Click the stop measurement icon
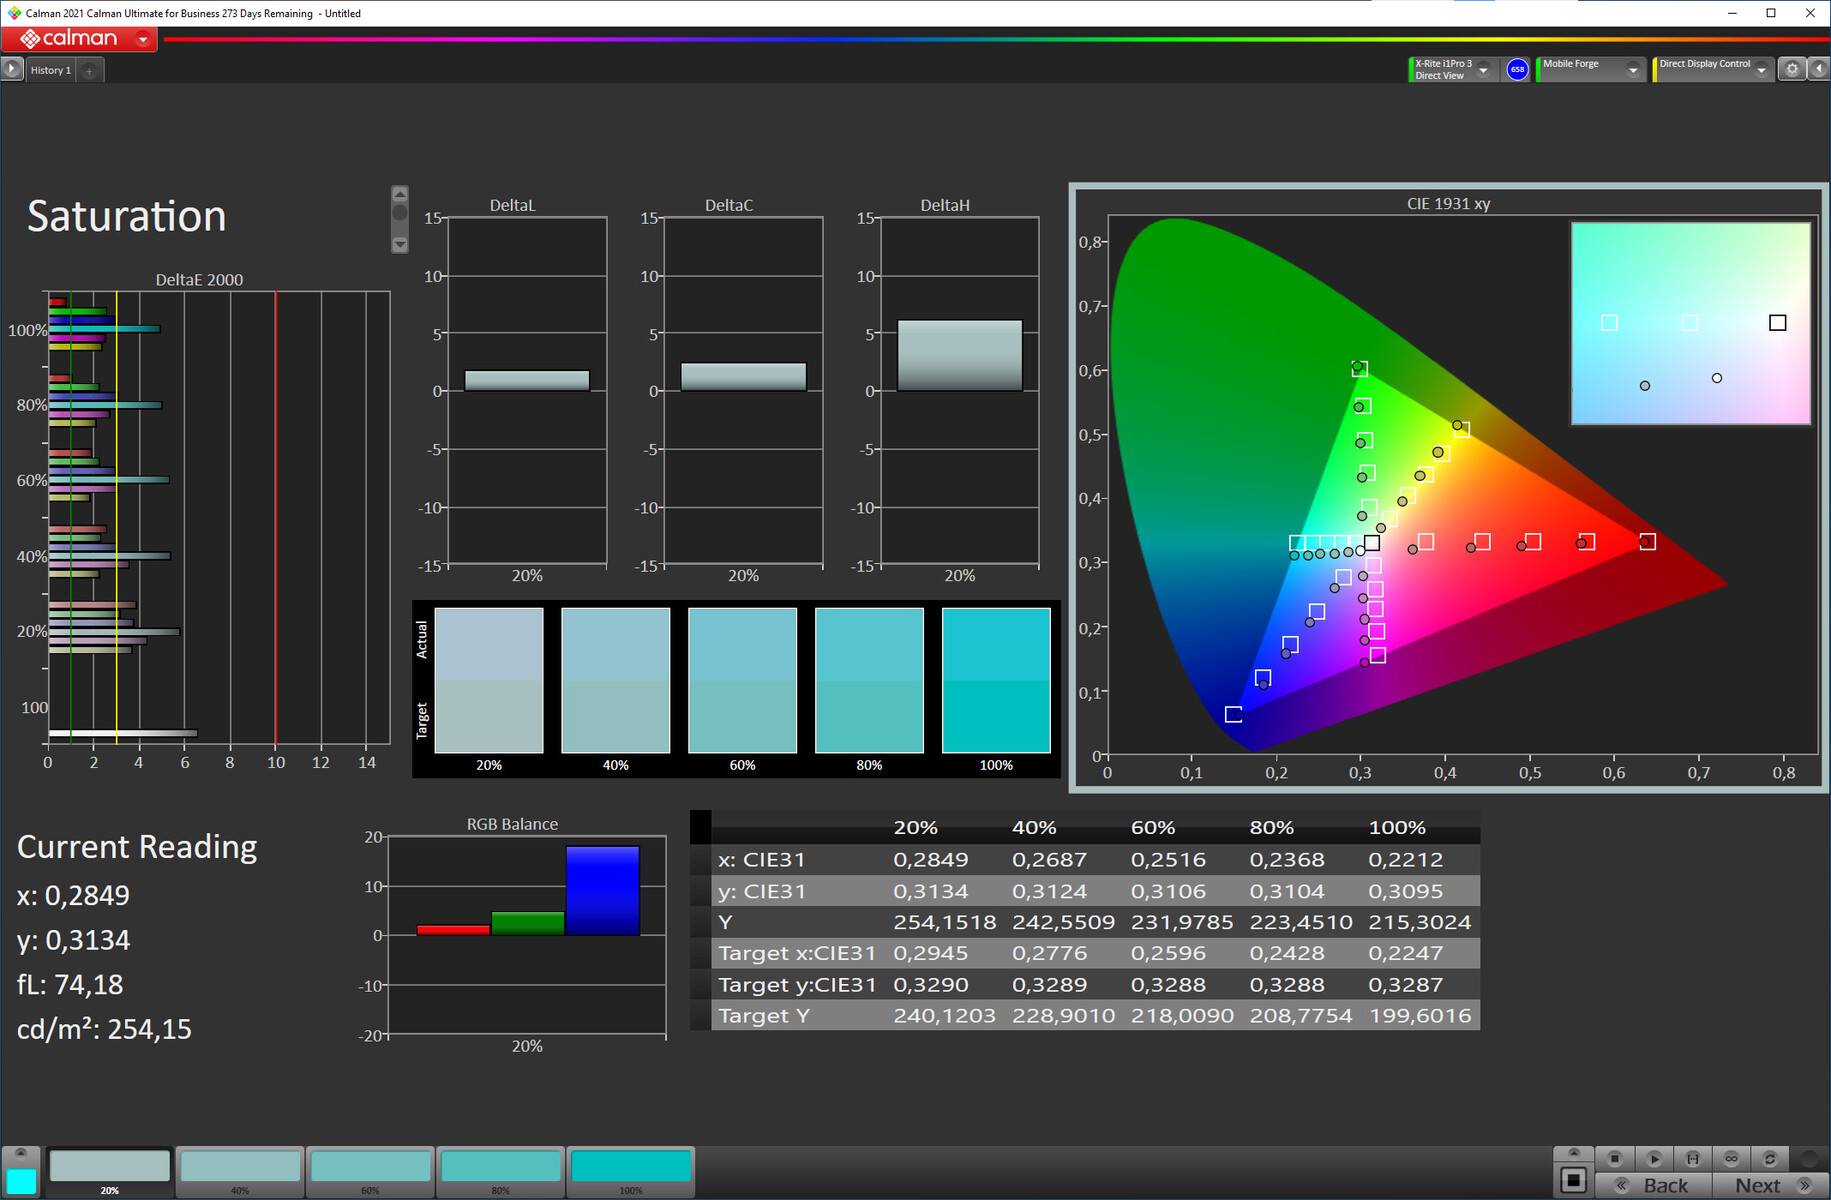 point(1614,1158)
